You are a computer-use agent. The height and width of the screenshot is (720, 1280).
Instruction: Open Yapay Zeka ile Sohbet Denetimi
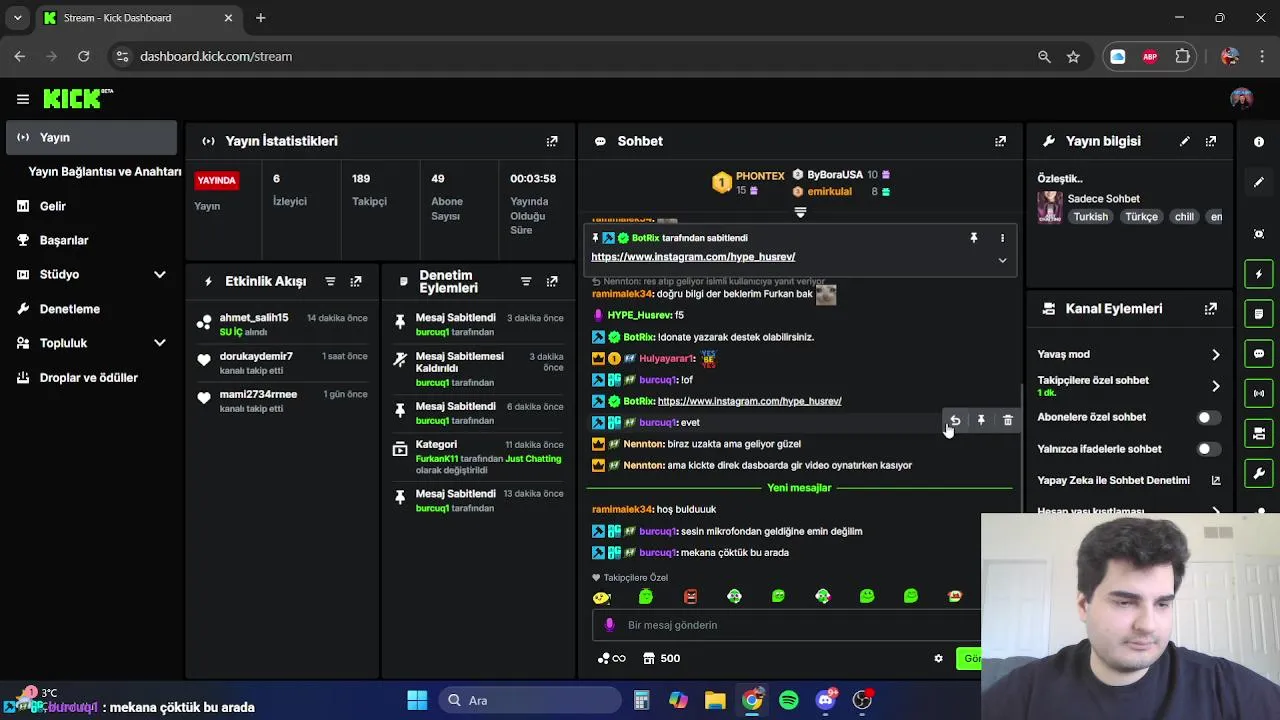[x=1129, y=480]
